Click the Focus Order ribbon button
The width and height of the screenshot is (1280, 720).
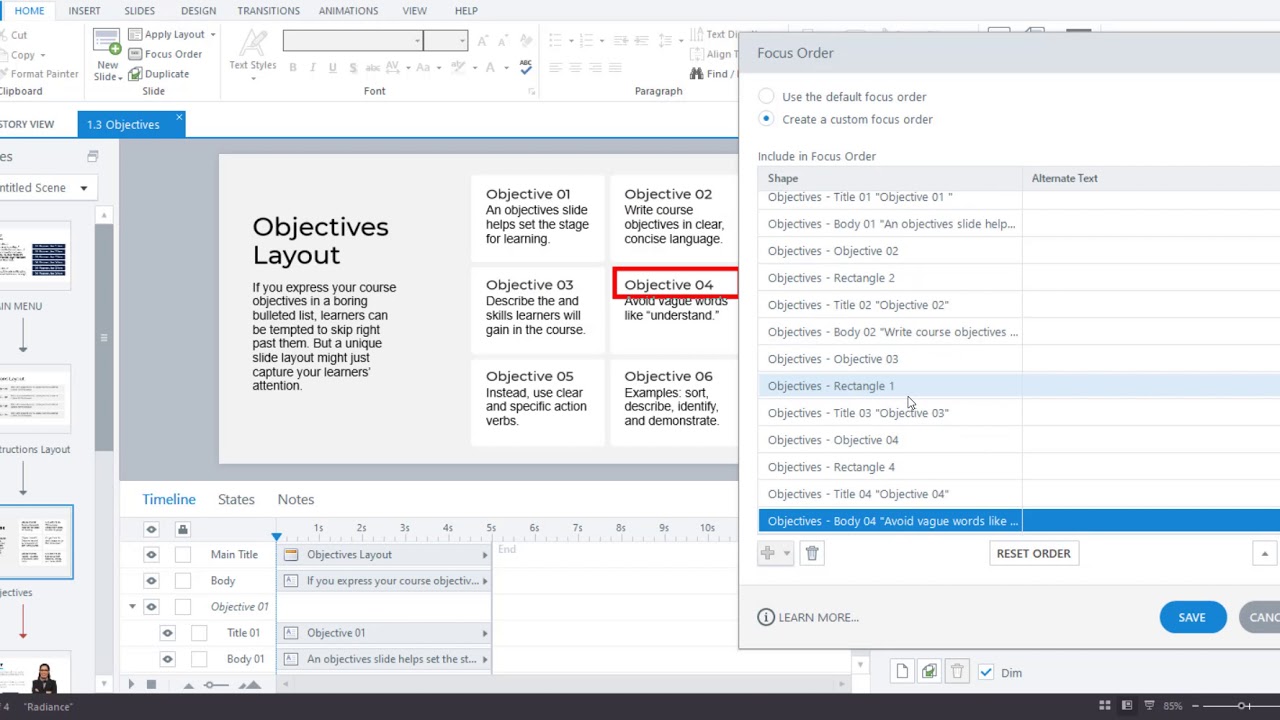(x=165, y=54)
